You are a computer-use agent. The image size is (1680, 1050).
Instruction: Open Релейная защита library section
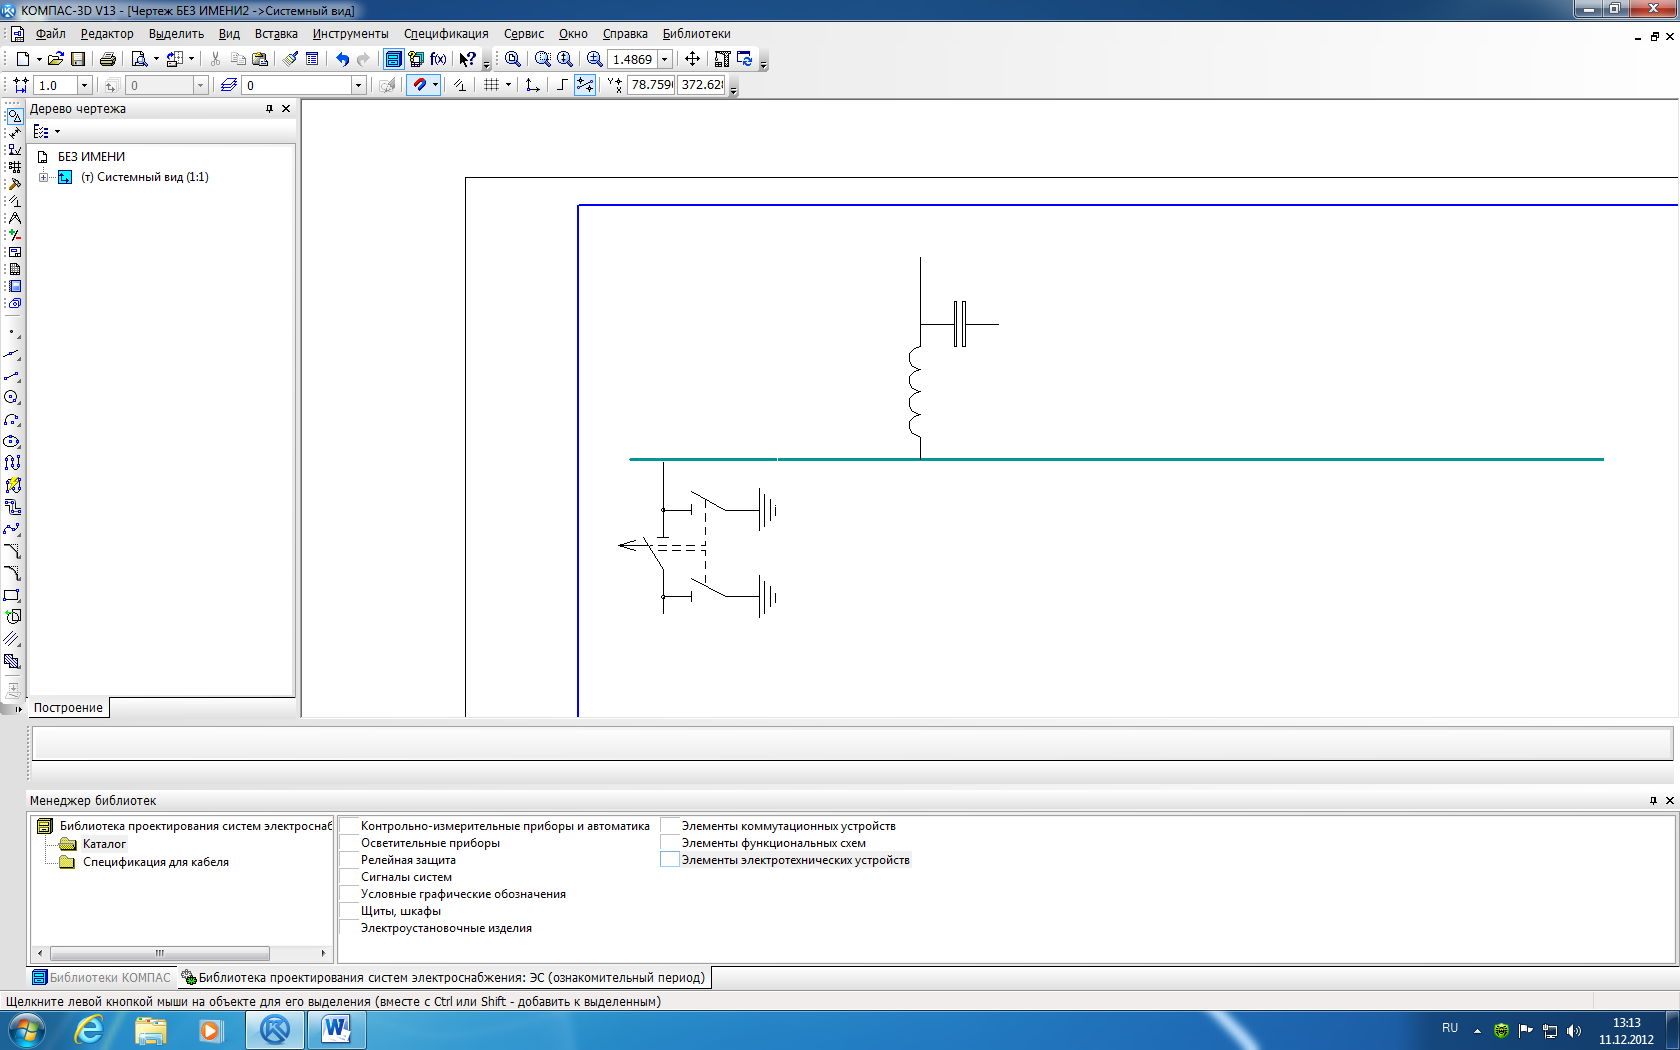click(408, 860)
